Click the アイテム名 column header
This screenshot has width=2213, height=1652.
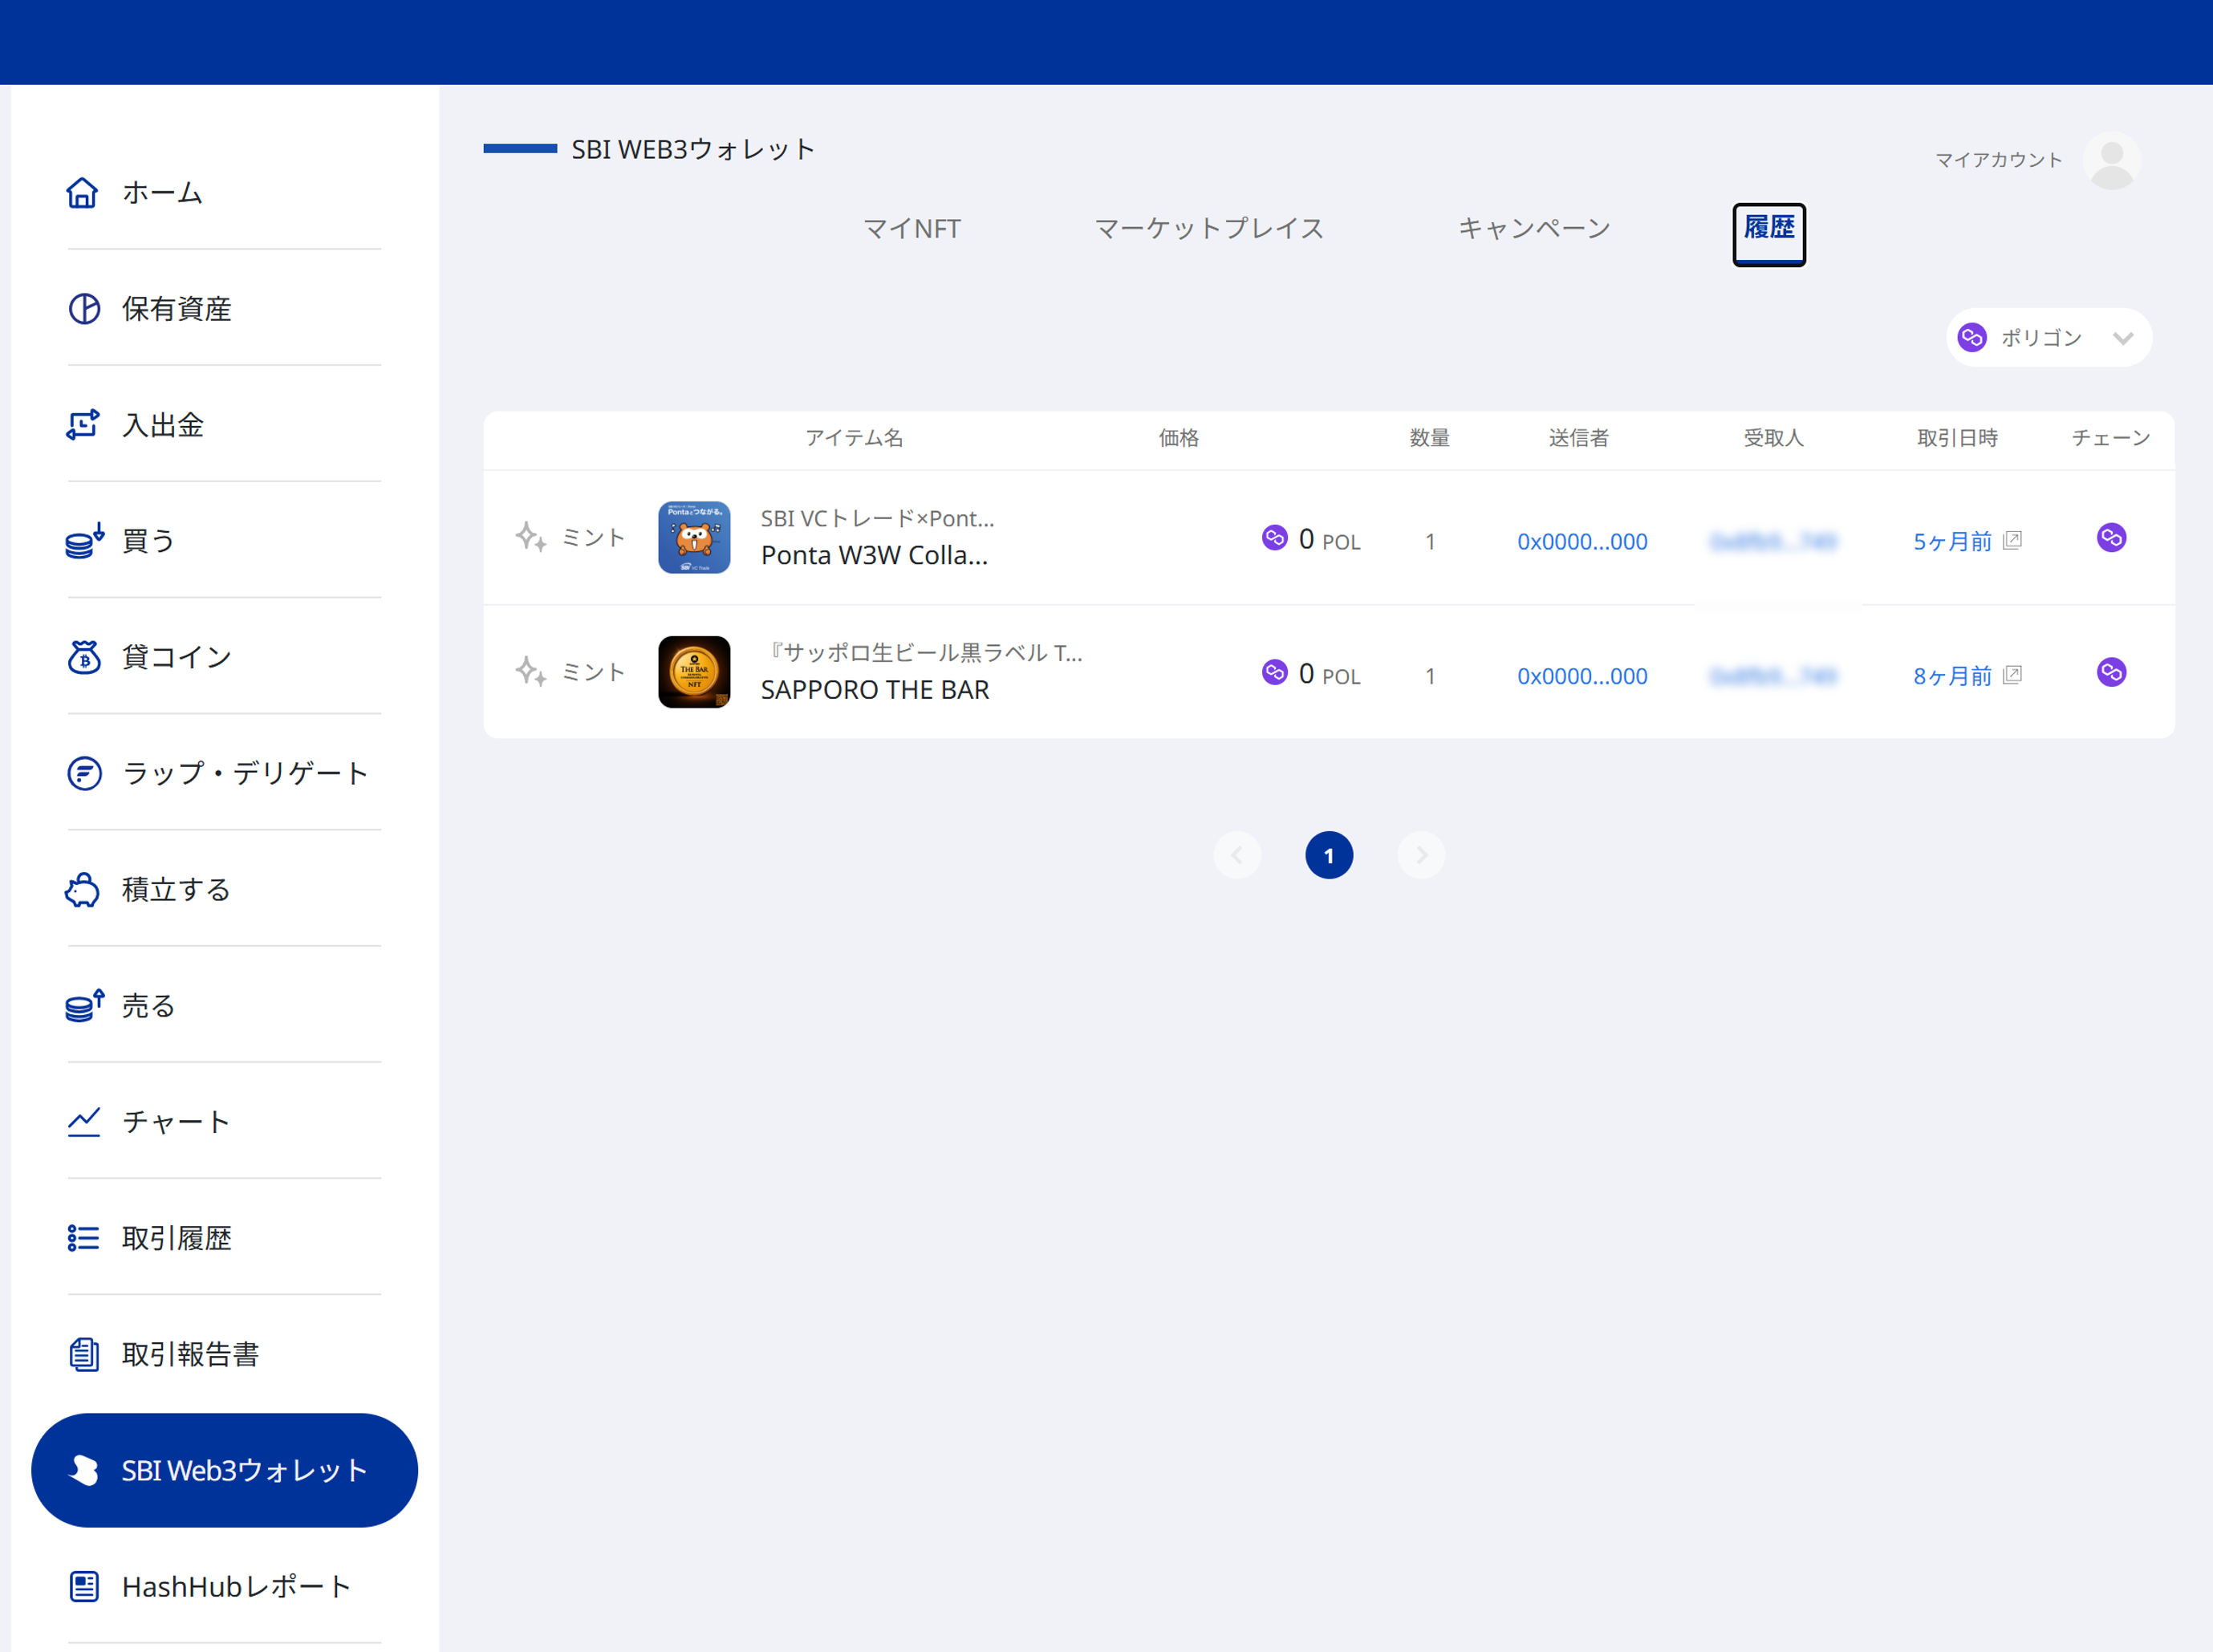tap(854, 438)
